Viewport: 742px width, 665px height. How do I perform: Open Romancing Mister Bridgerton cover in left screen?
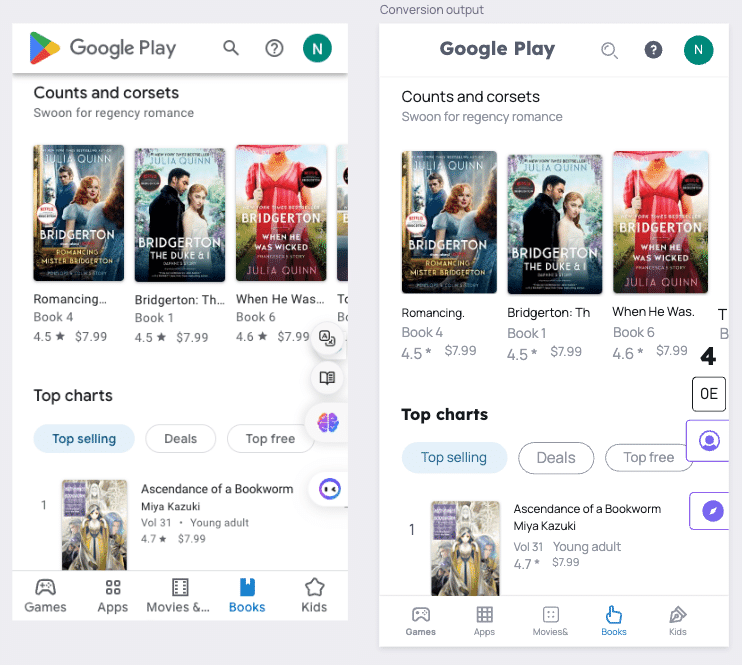(x=79, y=213)
